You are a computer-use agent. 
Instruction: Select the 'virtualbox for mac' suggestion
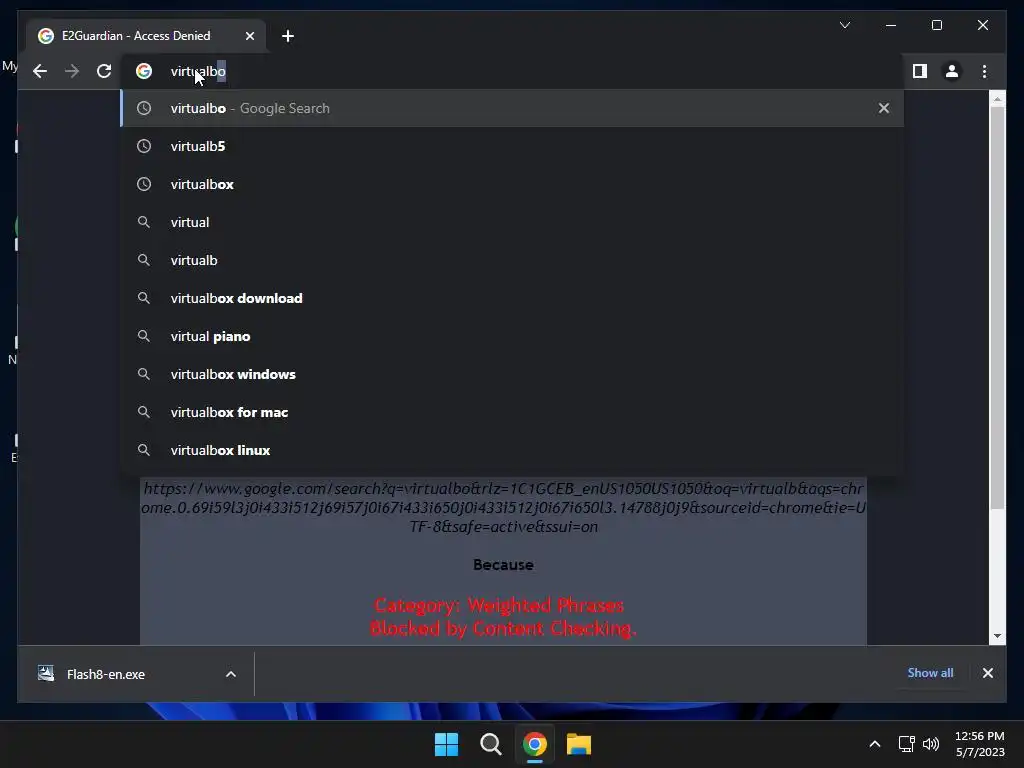(x=513, y=412)
